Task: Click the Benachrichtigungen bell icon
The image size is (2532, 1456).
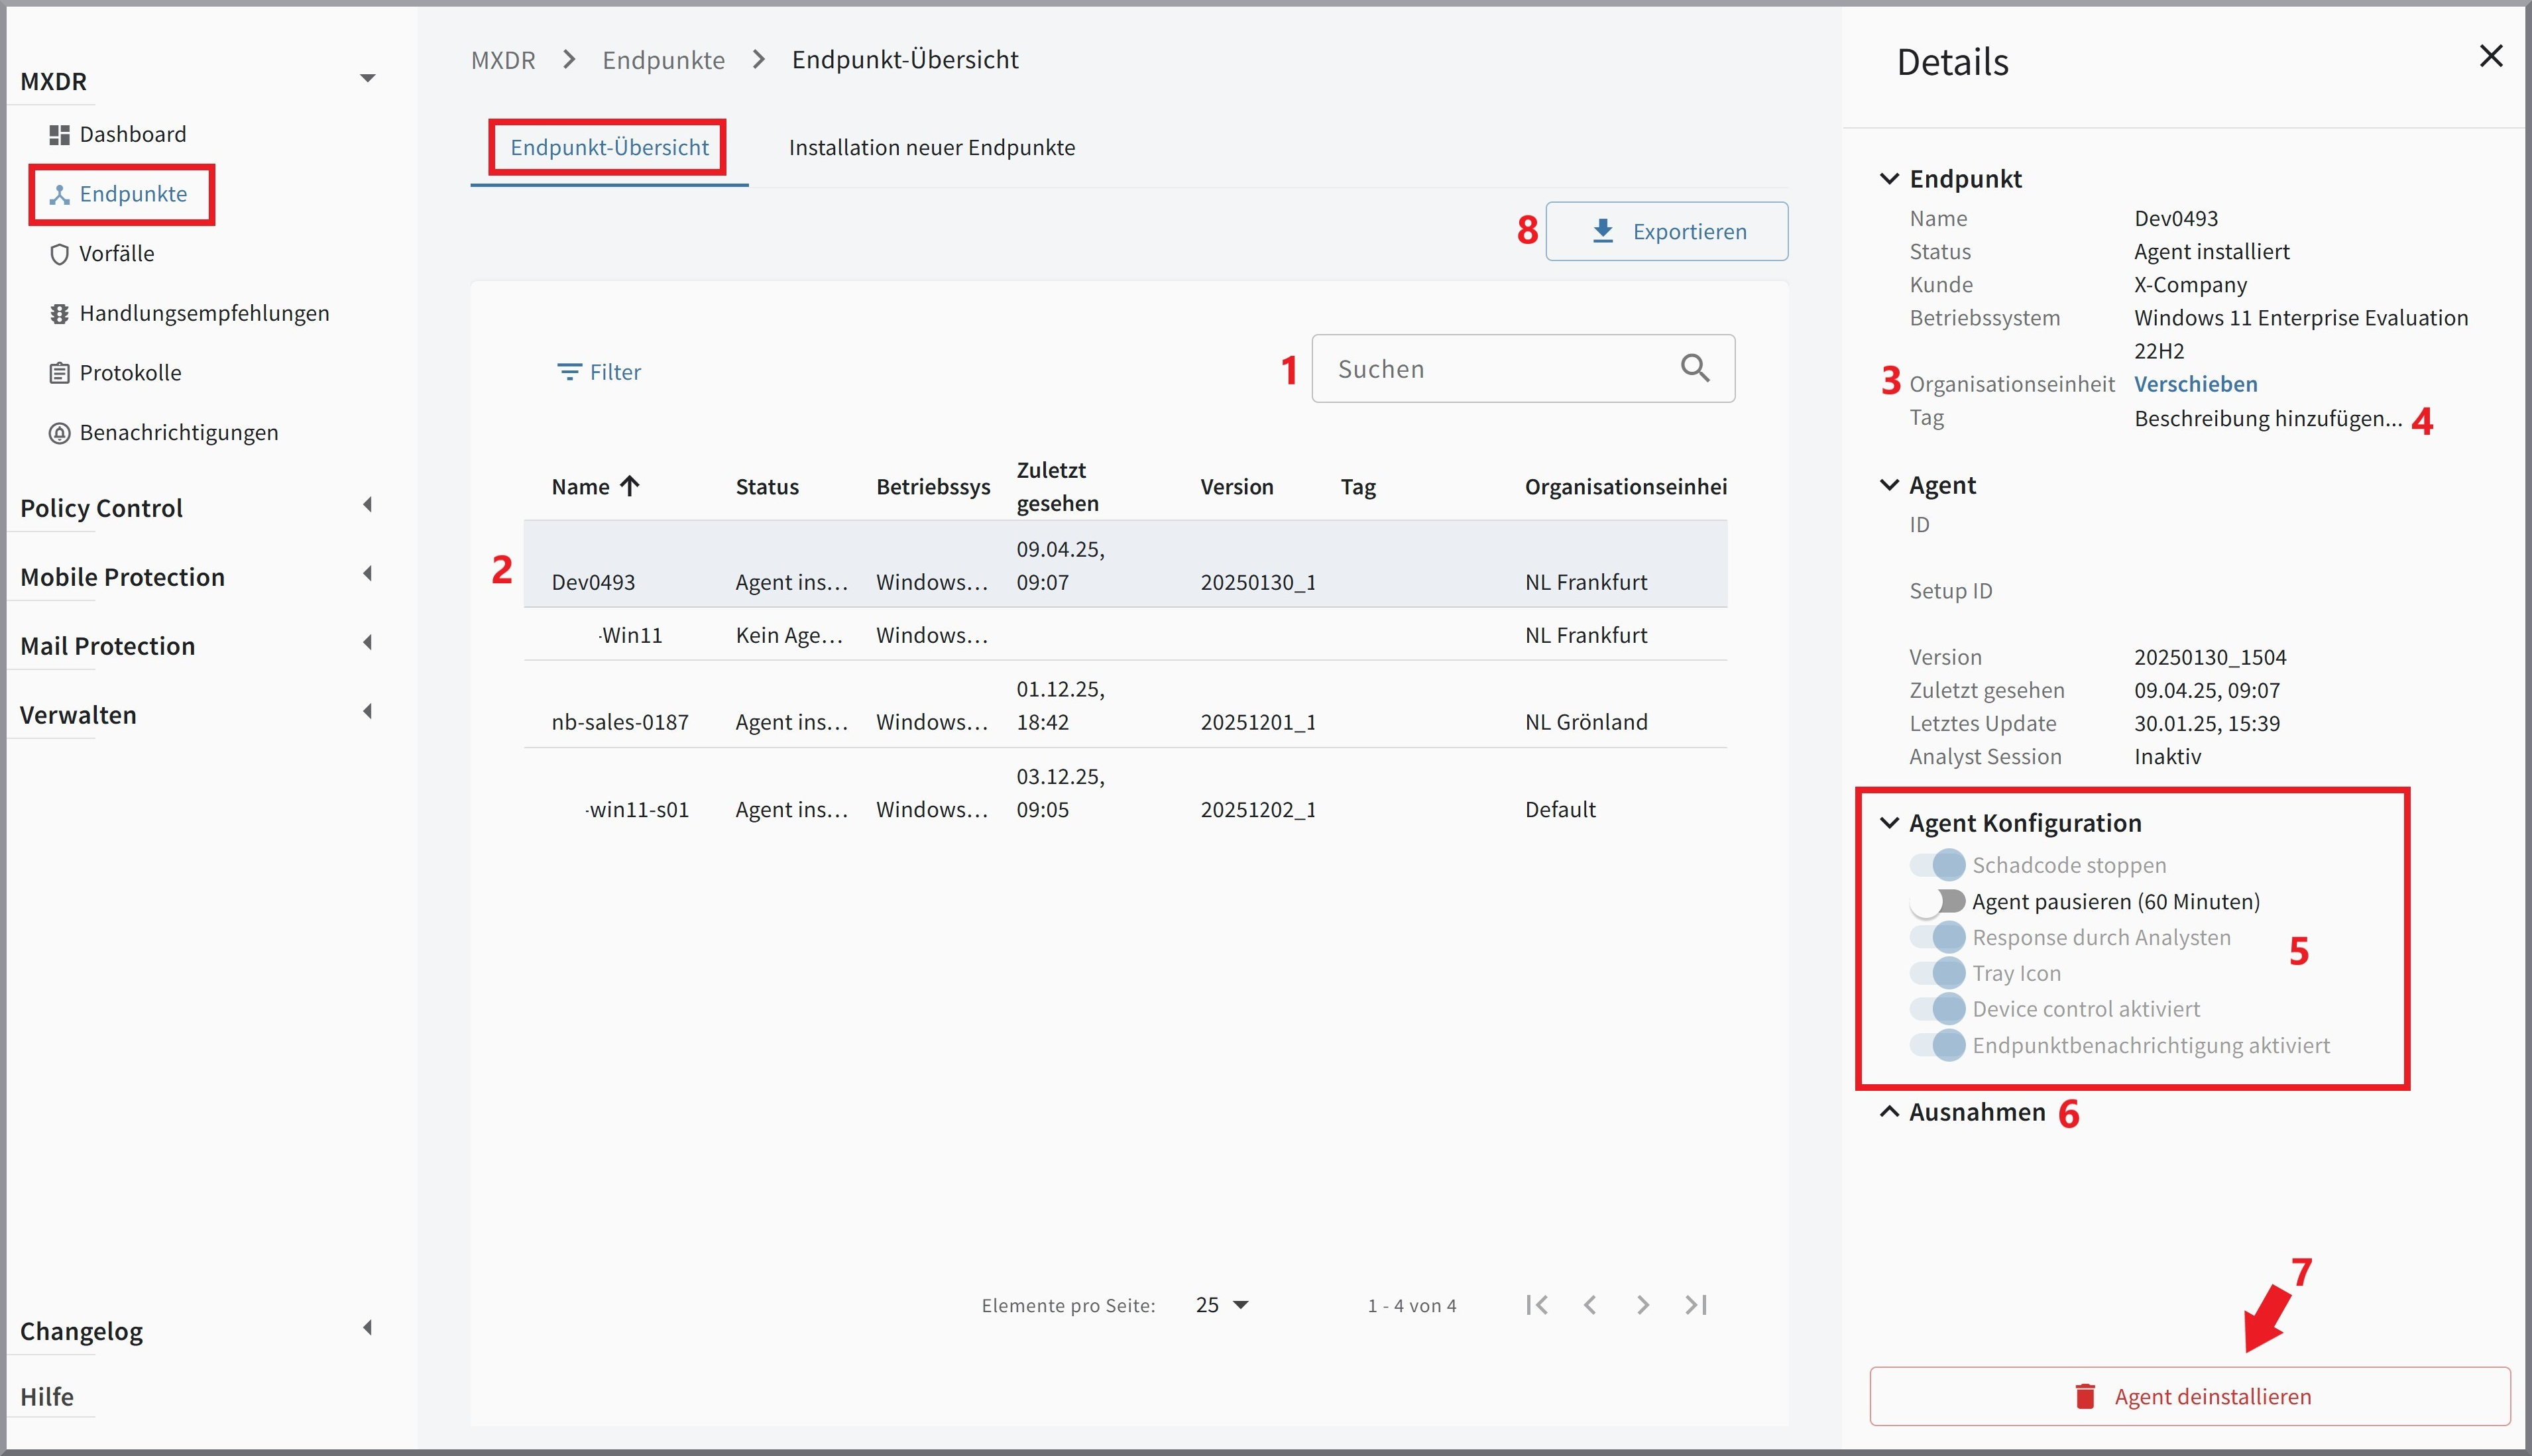Action: point(59,433)
